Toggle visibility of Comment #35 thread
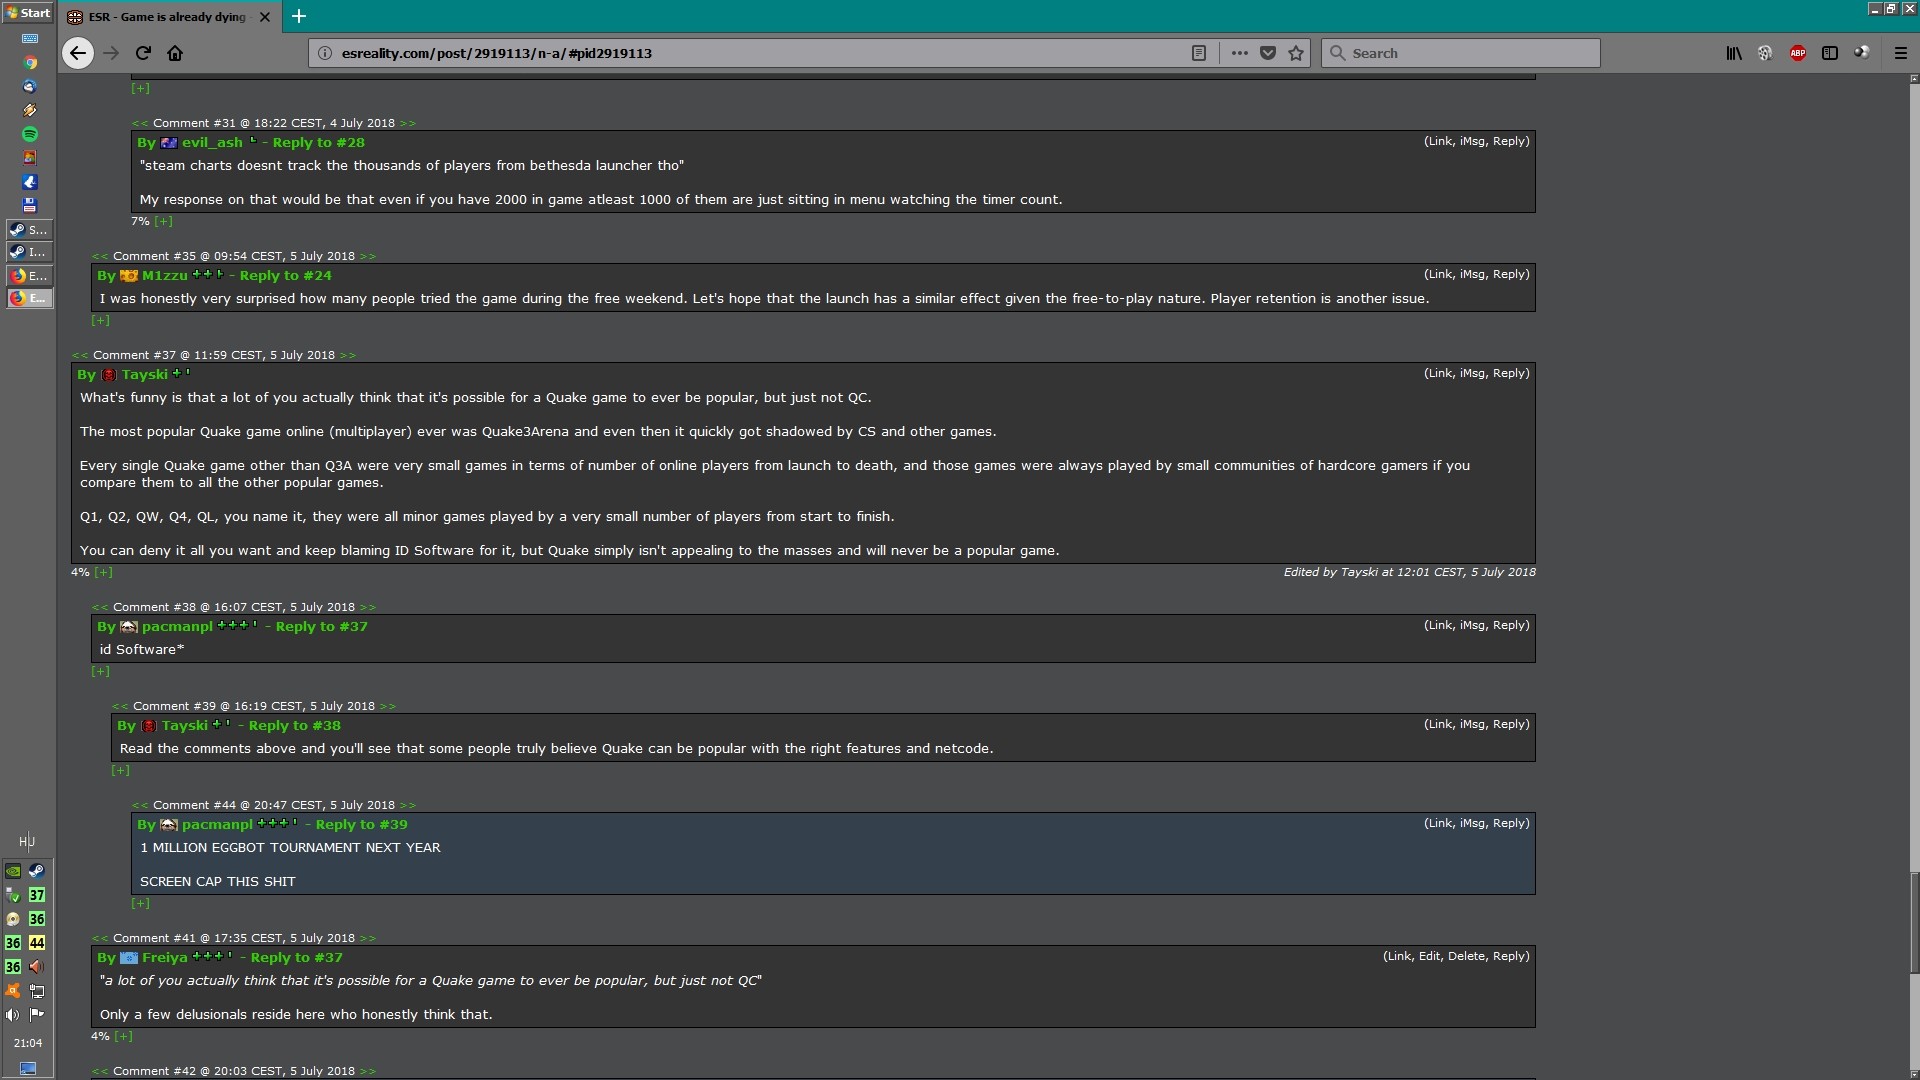 point(102,319)
